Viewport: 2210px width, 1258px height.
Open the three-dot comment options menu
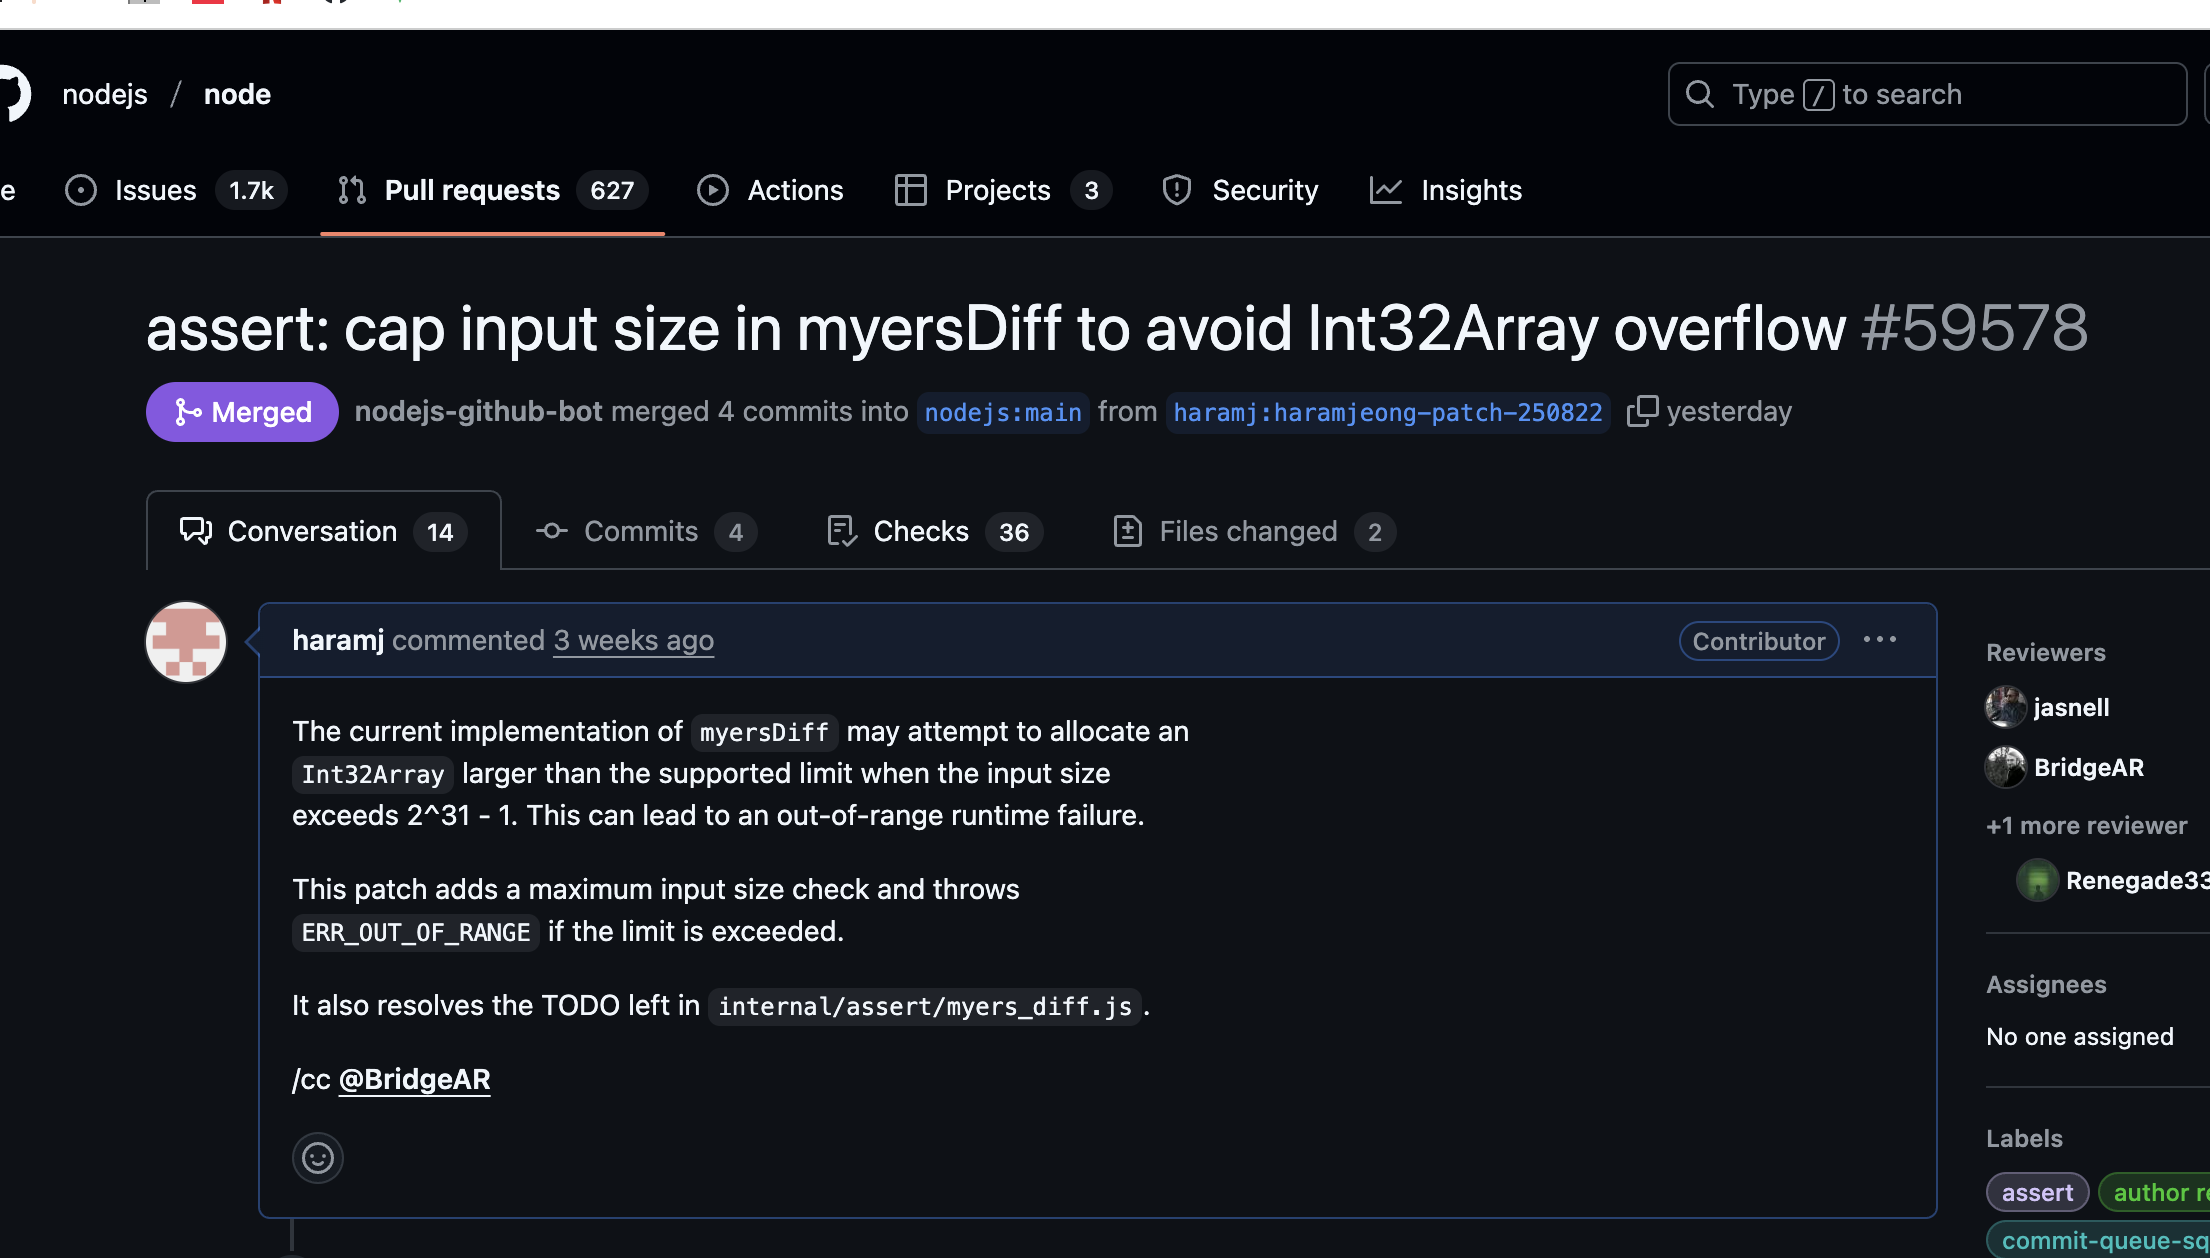click(x=1879, y=640)
